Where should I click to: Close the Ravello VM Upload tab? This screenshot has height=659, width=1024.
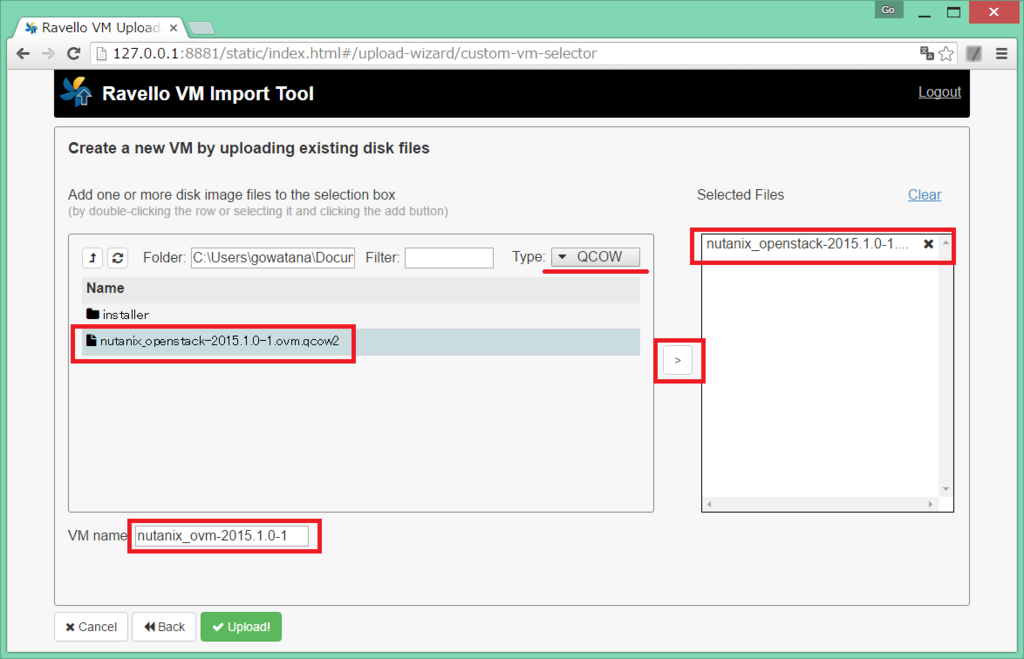173,27
